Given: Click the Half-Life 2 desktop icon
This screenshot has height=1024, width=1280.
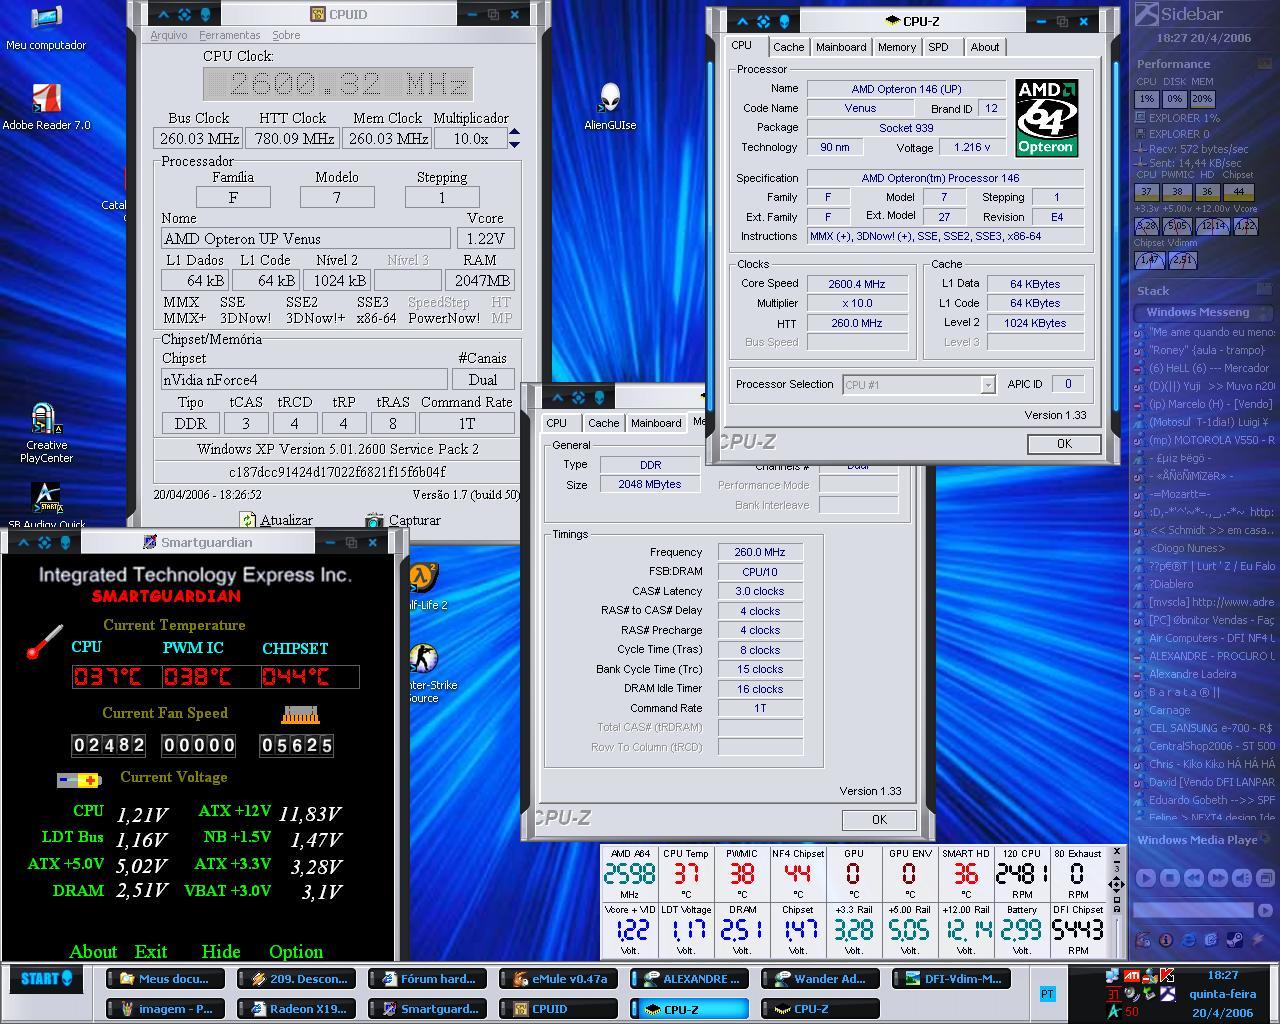Looking at the screenshot, I should [x=425, y=586].
